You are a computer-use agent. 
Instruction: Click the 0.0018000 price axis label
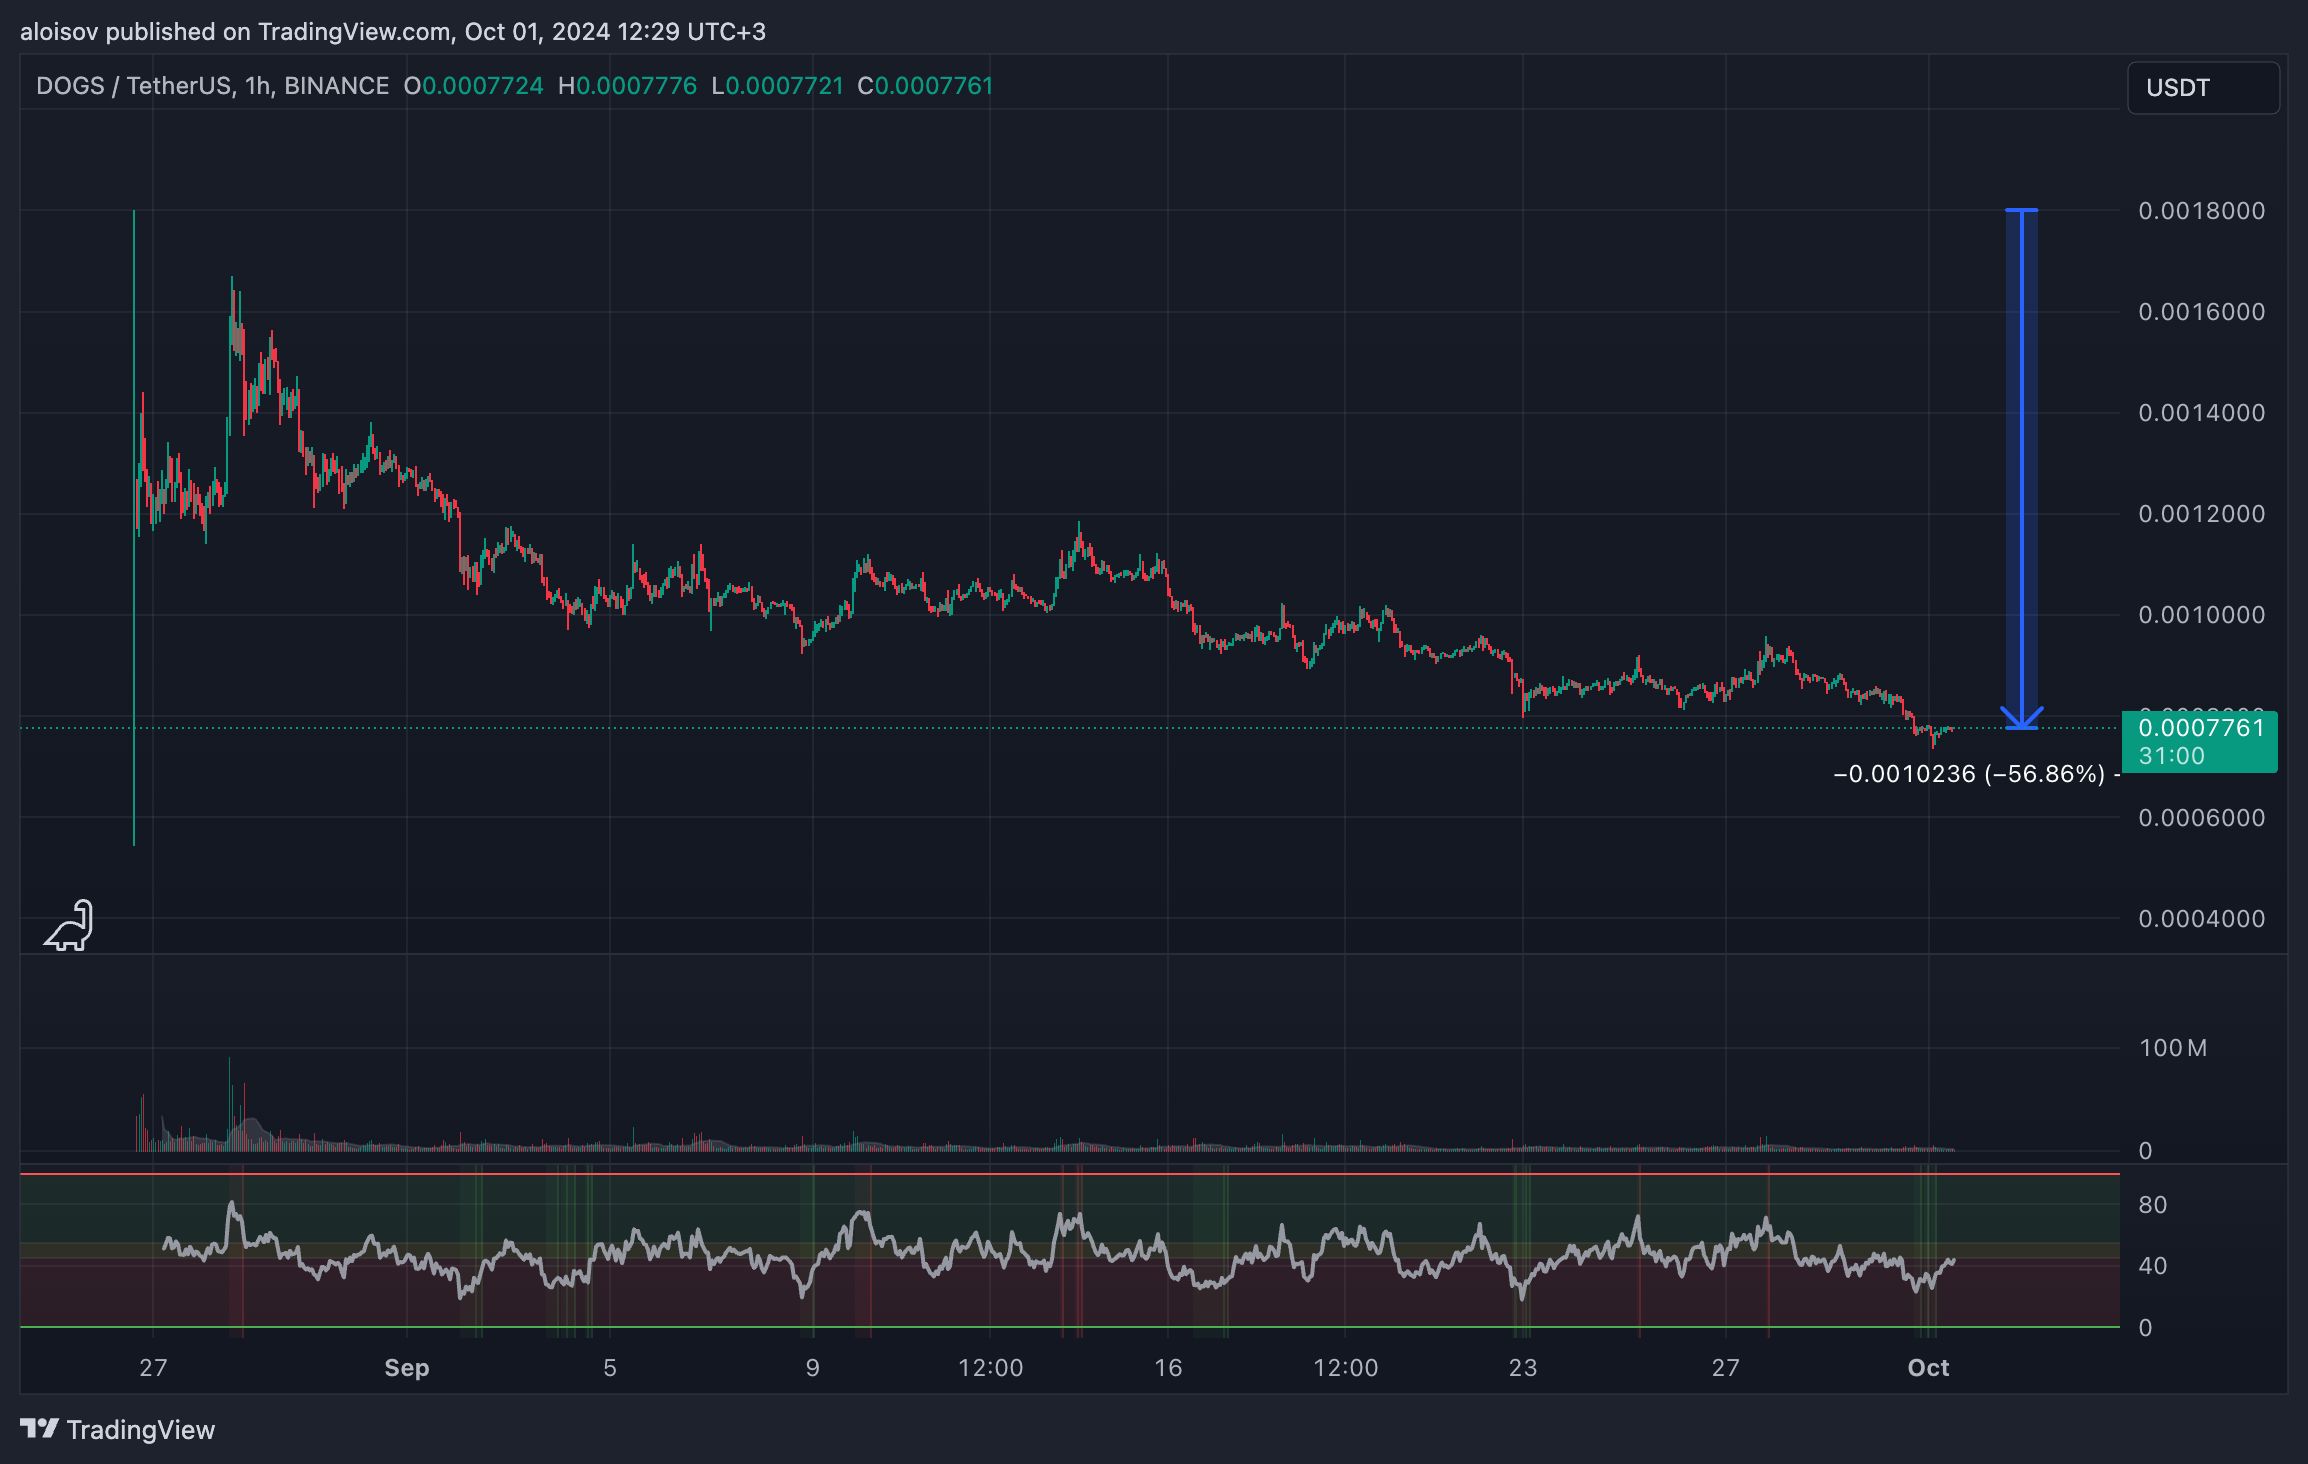(2201, 211)
